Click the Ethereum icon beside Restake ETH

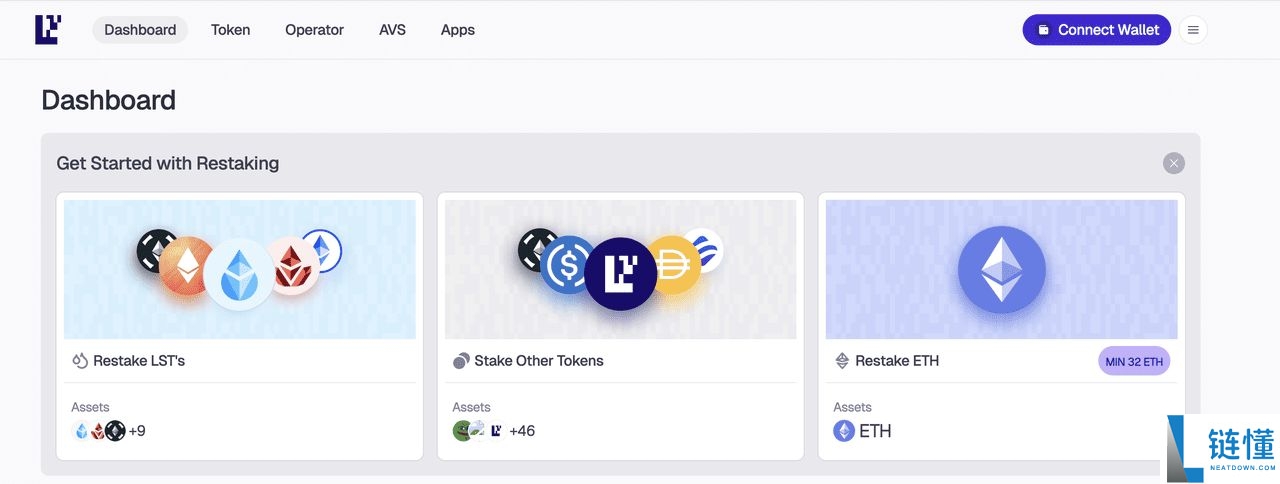click(x=842, y=361)
